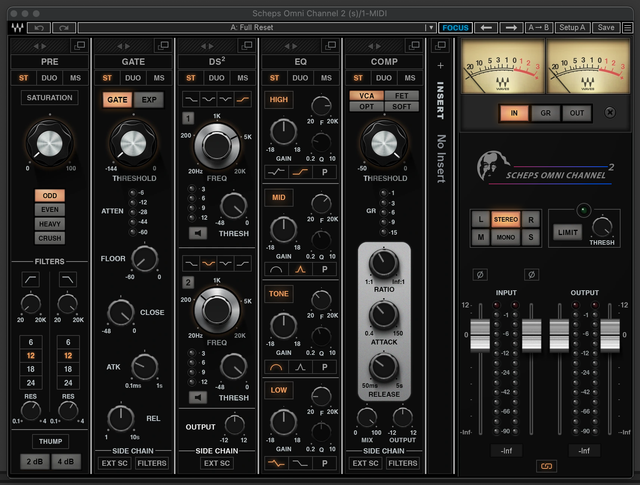Audition DS2 band 2 speaker icon
Screen dimensions: 640x485
198,397
